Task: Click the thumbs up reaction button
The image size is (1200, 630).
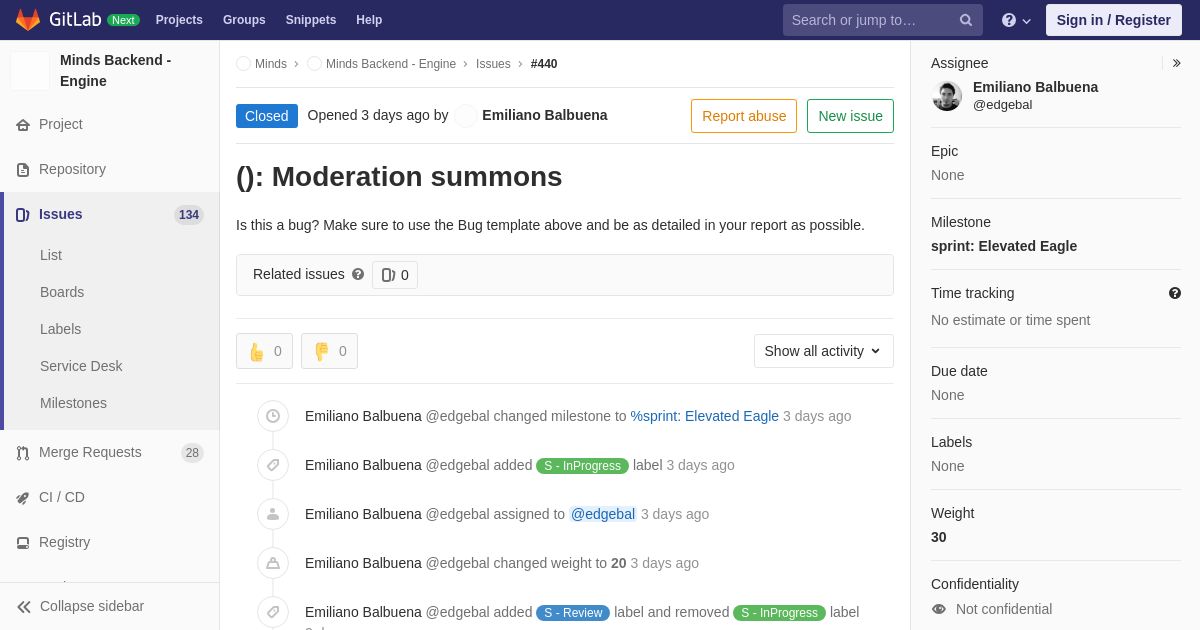Action: (264, 351)
